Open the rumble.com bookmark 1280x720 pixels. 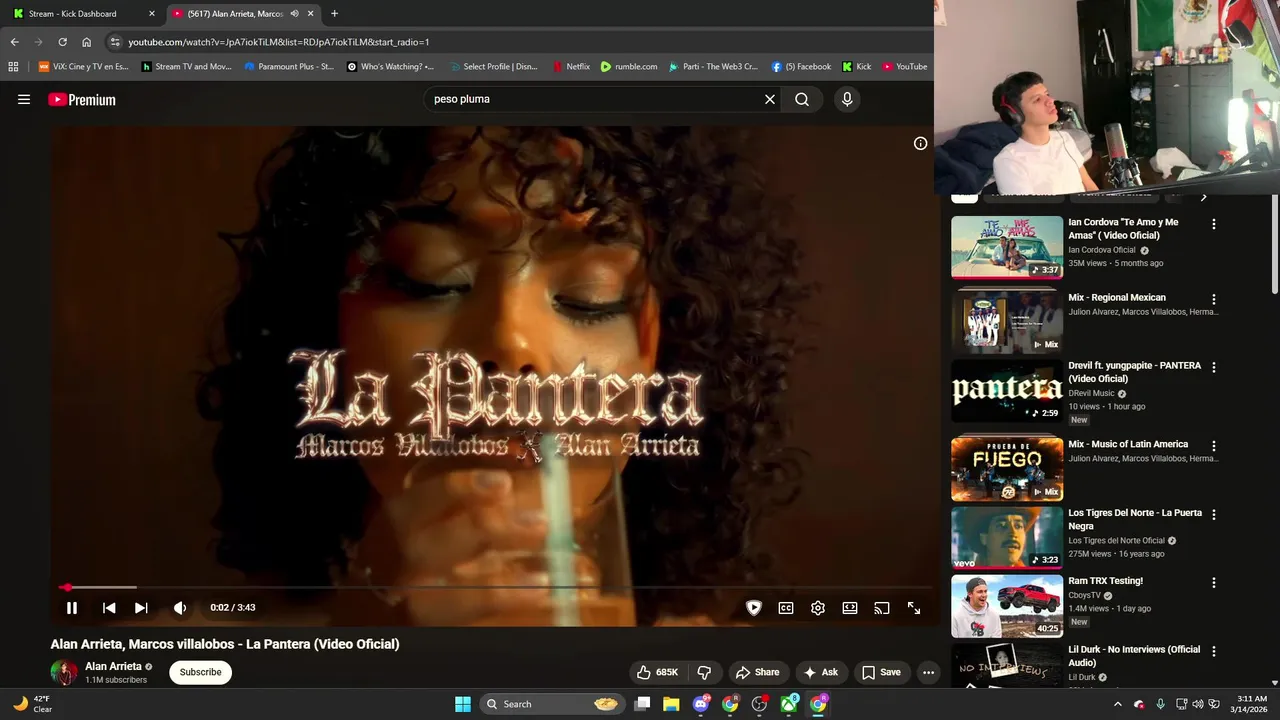(x=629, y=67)
